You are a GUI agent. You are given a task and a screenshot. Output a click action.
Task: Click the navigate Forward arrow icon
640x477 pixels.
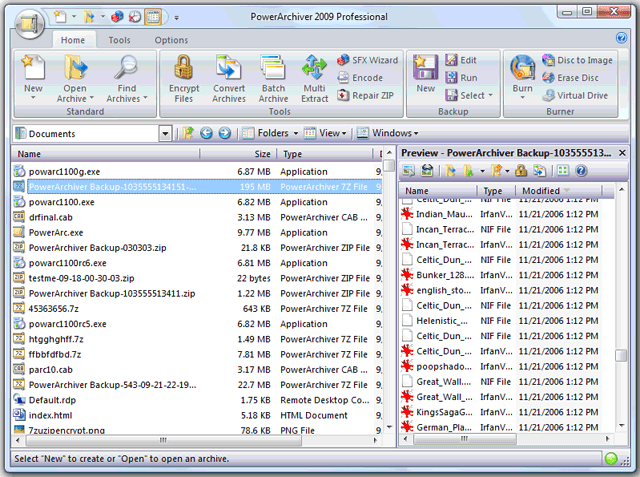224,133
